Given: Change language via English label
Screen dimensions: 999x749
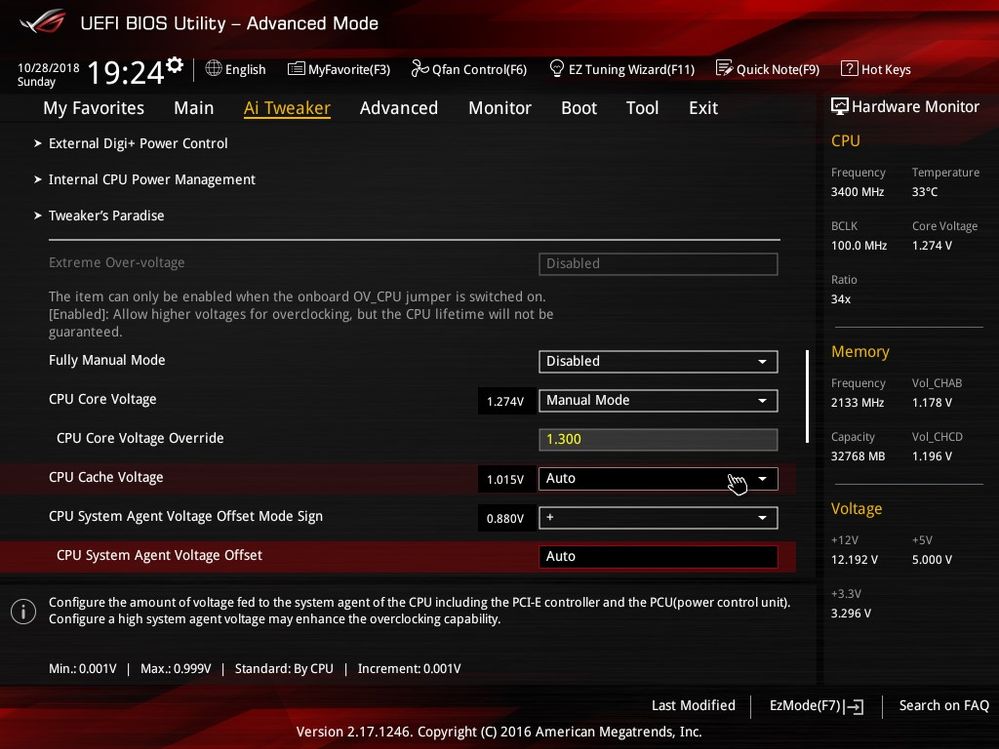Looking at the screenshot, I should pyautogui.click(x=245, y=69).
